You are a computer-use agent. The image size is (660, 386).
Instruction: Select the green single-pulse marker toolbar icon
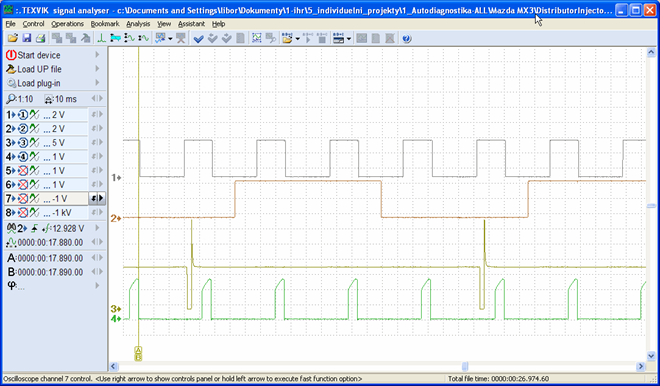coord(101,38)
